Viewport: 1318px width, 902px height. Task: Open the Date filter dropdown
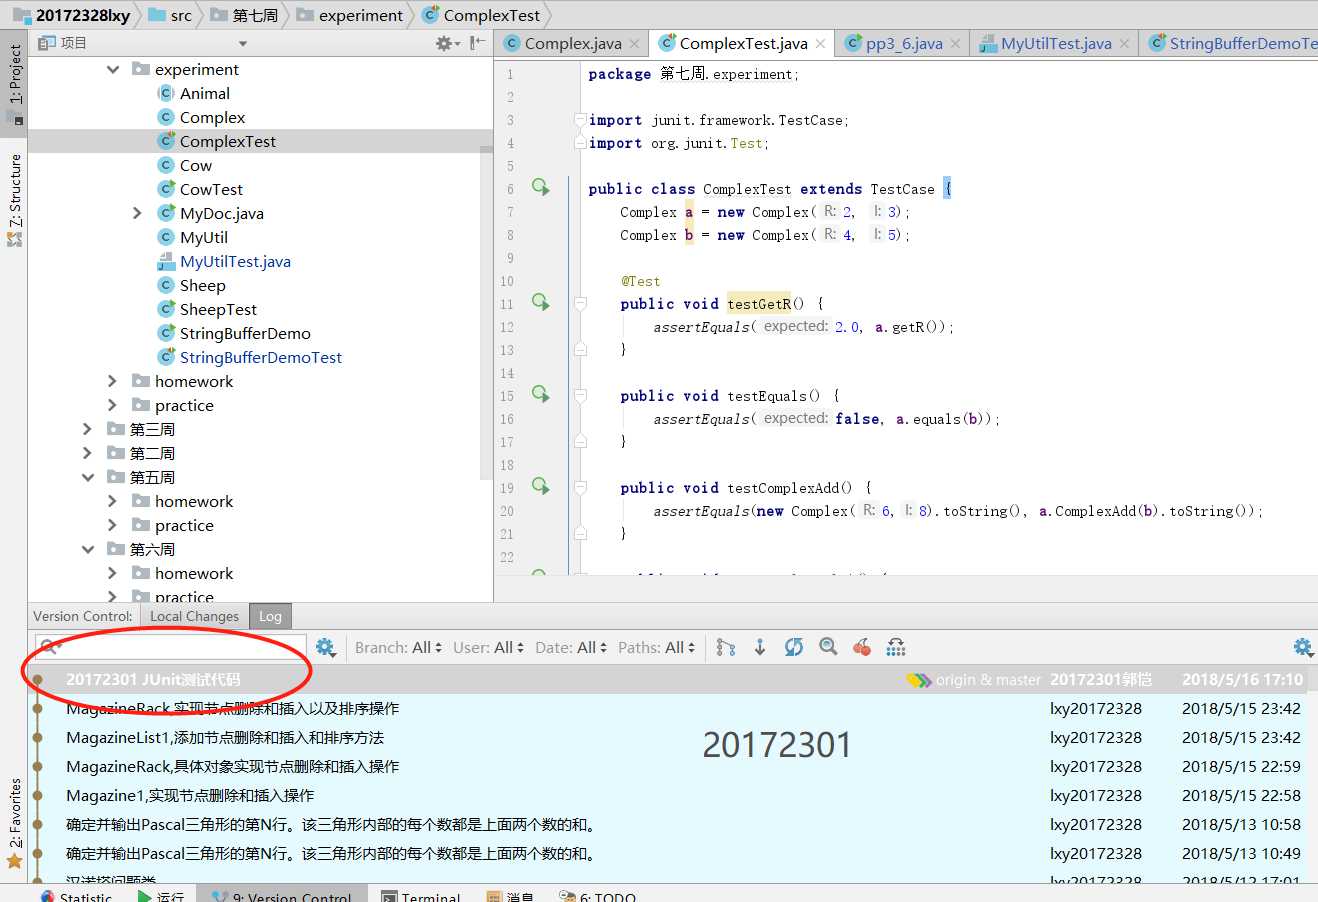click(571, 647)
